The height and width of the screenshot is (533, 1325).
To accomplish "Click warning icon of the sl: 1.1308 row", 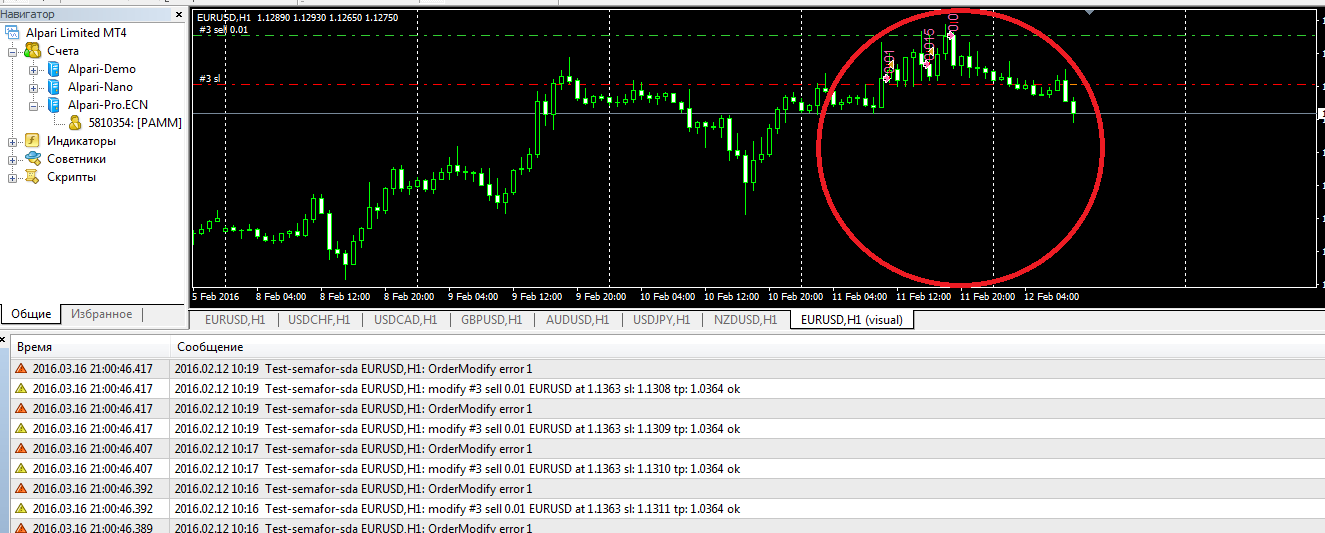I will point(21,388).
